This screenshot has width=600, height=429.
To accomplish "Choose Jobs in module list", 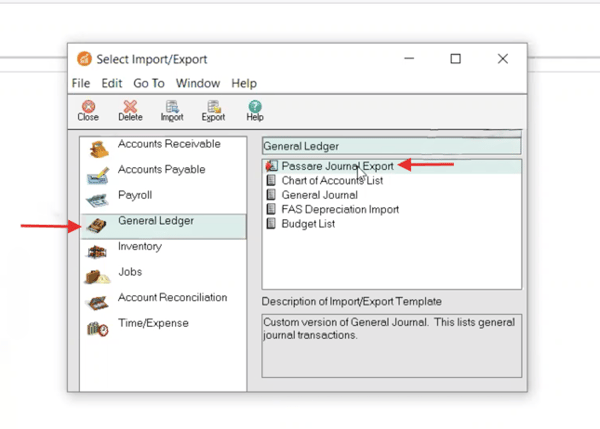I will coord(163,277).
